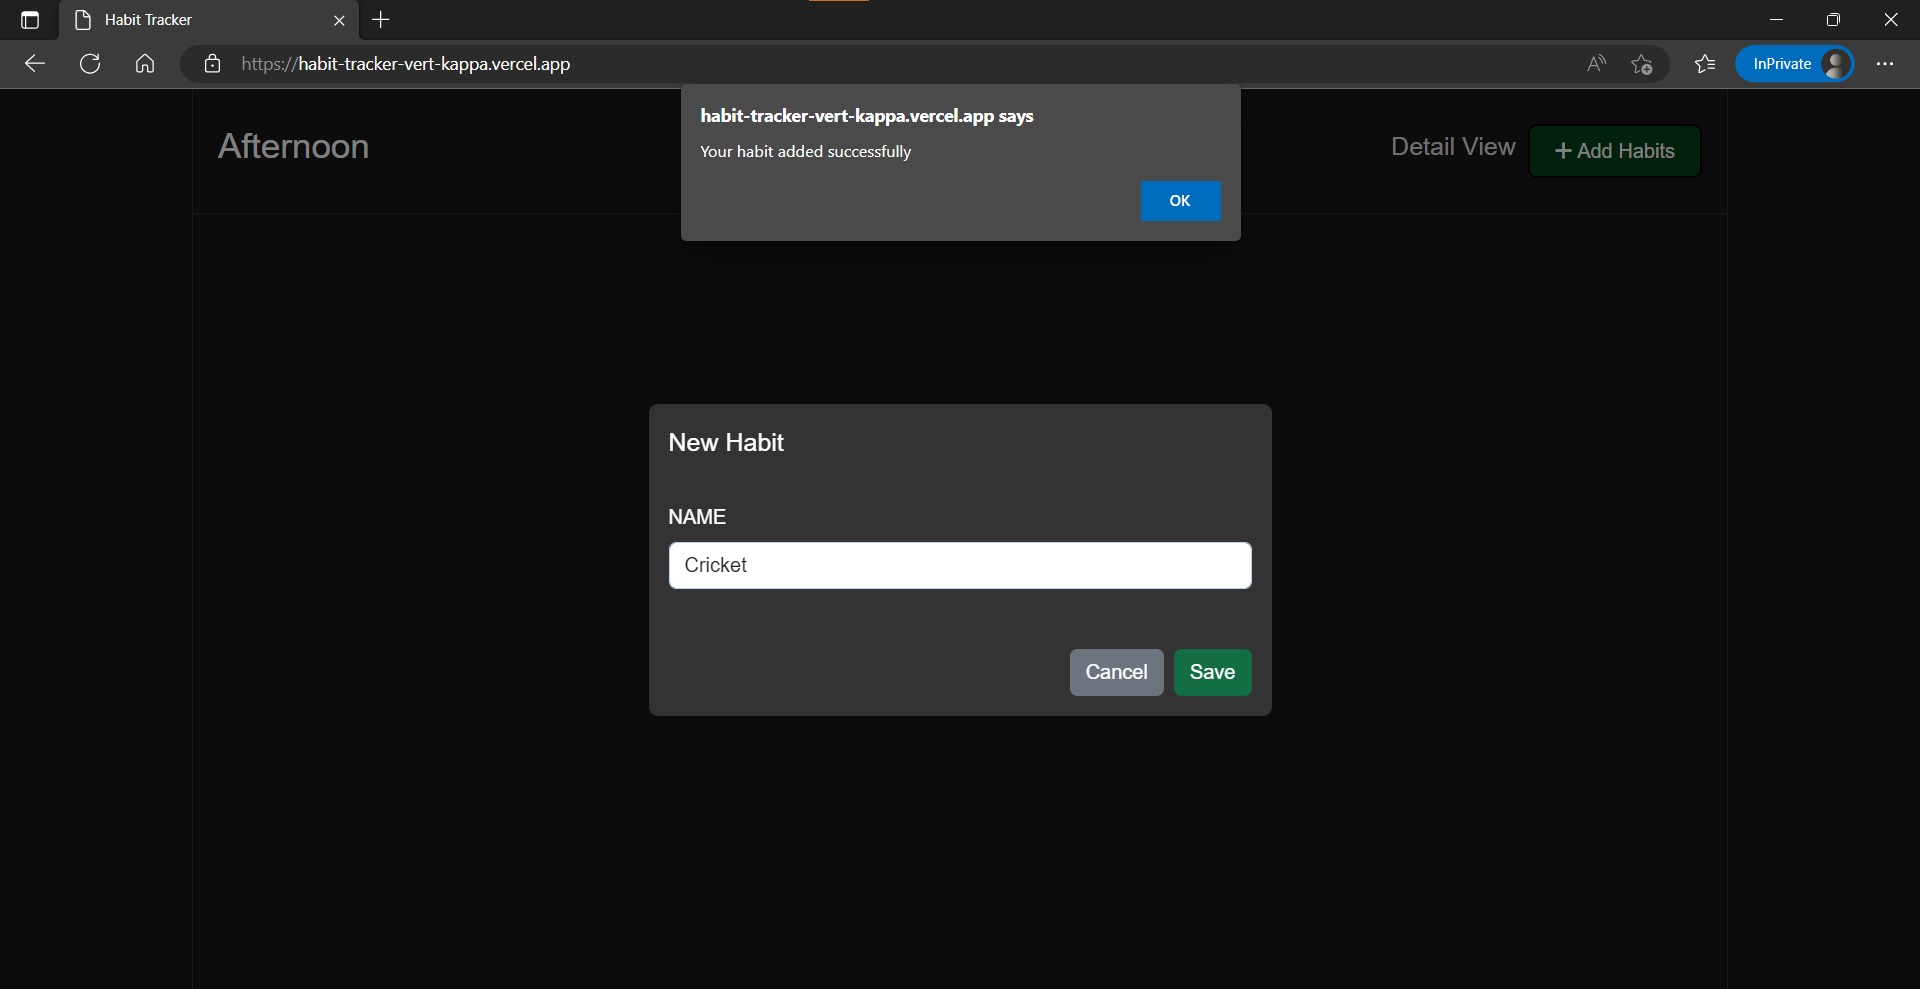Viewport: 1920px width, 989px height.
Task: Click the site permissions lock icon
Action: pyautogui.click(x=211, y=63)
